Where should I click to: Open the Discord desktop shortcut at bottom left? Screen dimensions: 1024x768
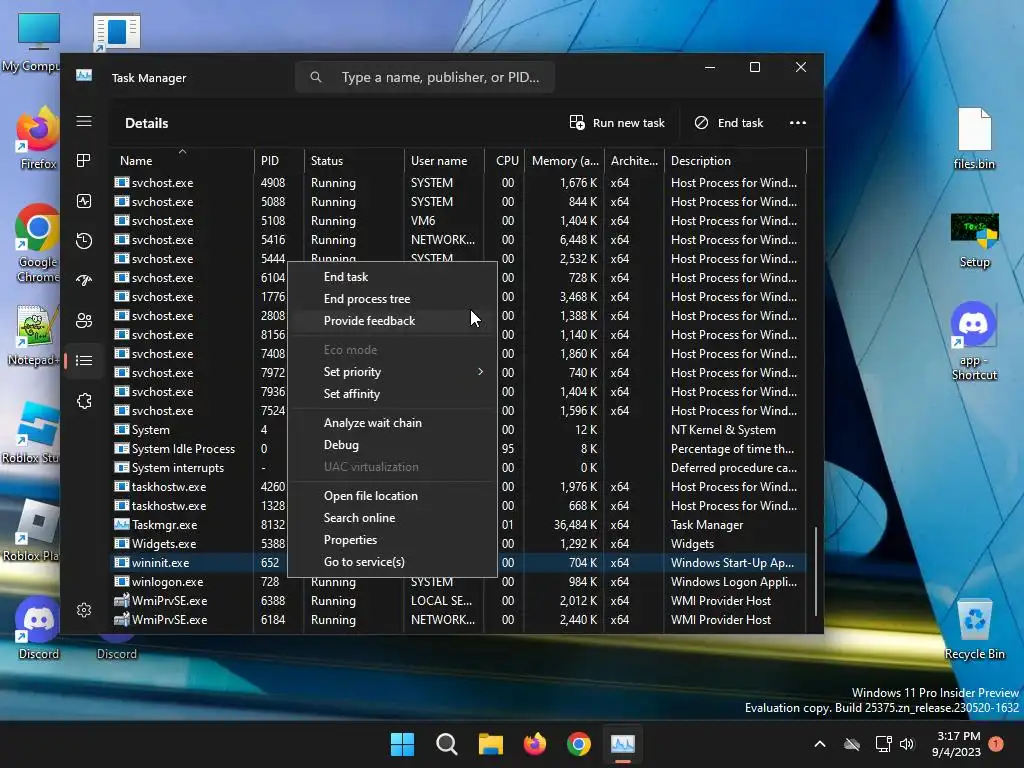[38, 628]
